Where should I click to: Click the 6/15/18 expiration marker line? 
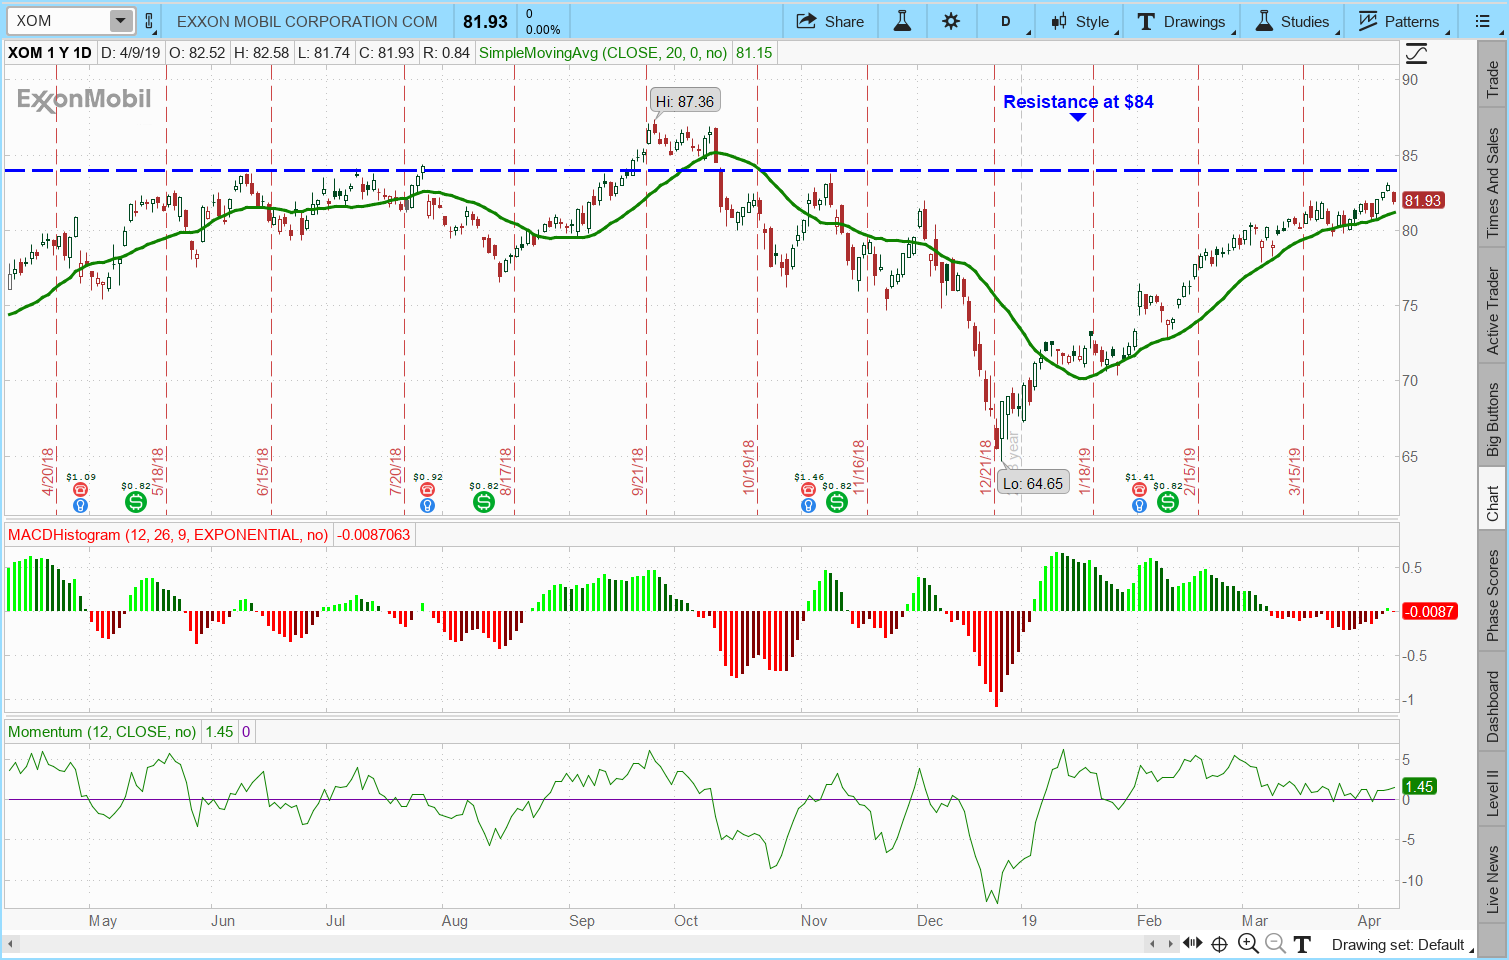pos(272,290)
